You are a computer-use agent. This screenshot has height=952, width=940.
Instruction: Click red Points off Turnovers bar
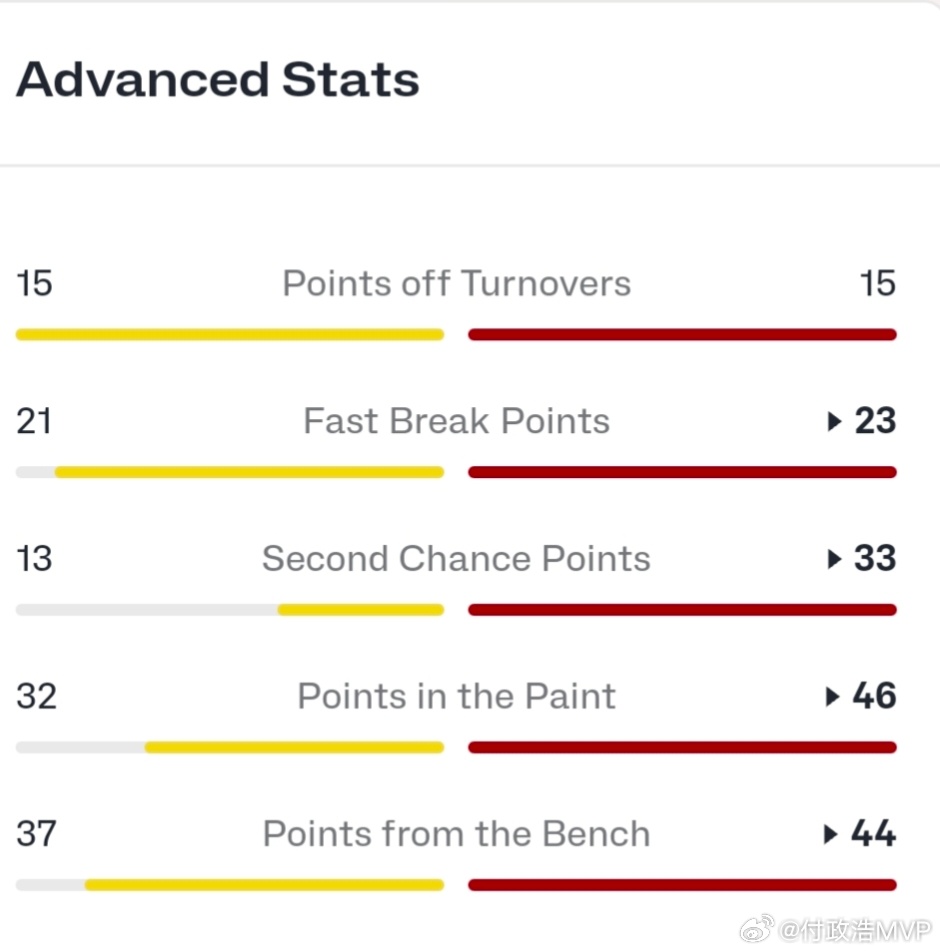pyautogui.click(x=683, y=335)
